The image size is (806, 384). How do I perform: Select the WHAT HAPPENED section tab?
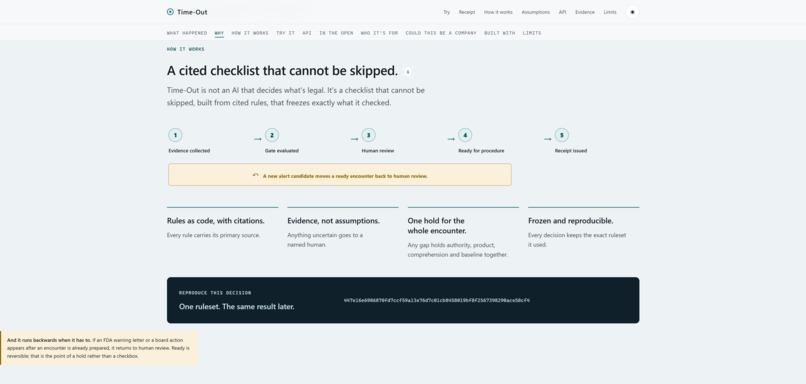(x=187, y=33)
